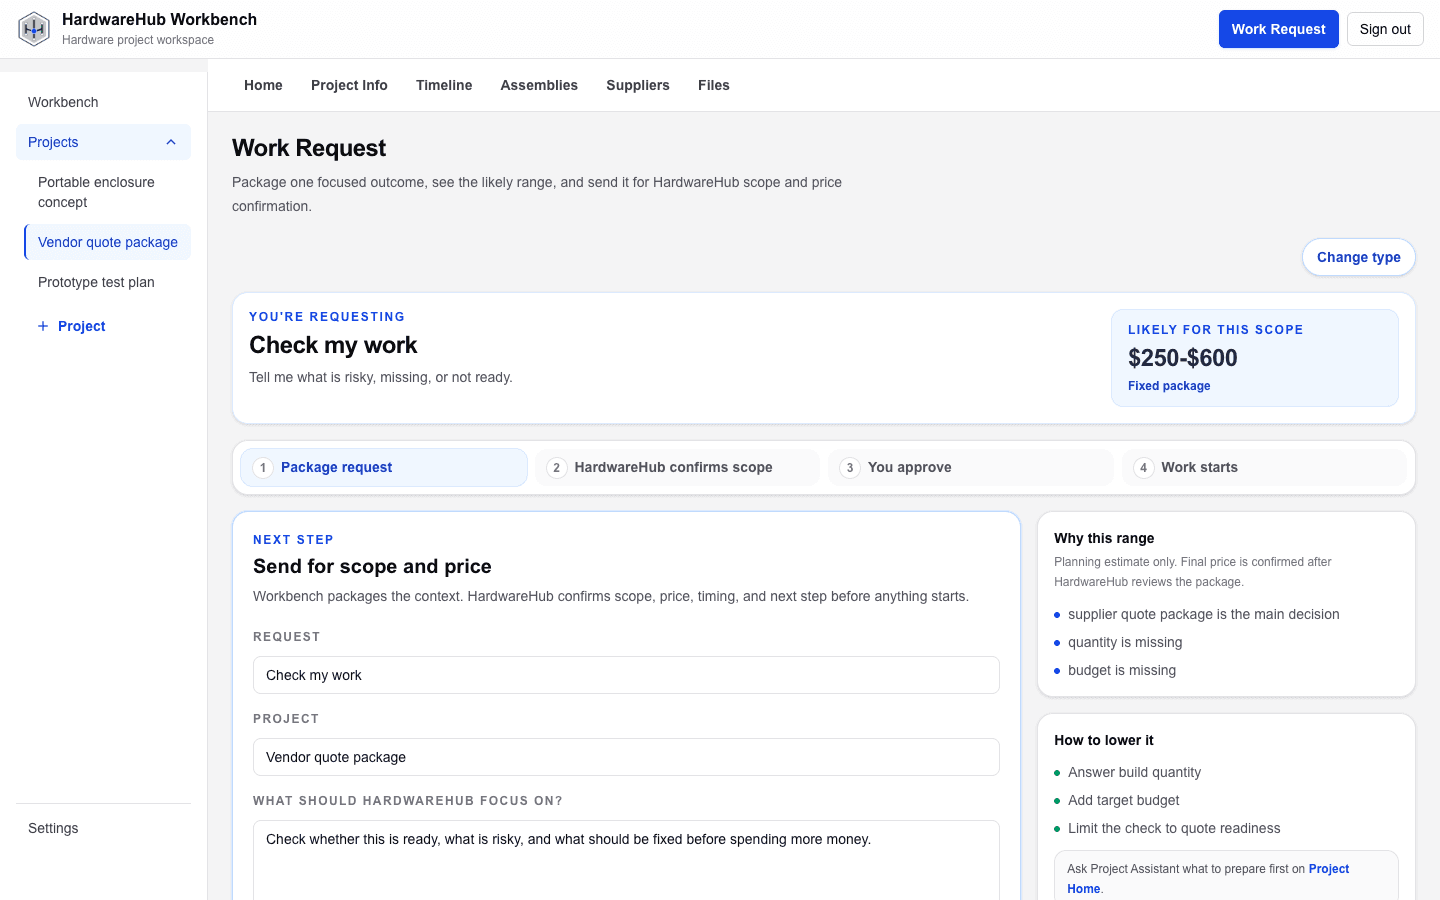Open the Assemblies tab
The image size is (1440, 900).
(x=539, y=85)
